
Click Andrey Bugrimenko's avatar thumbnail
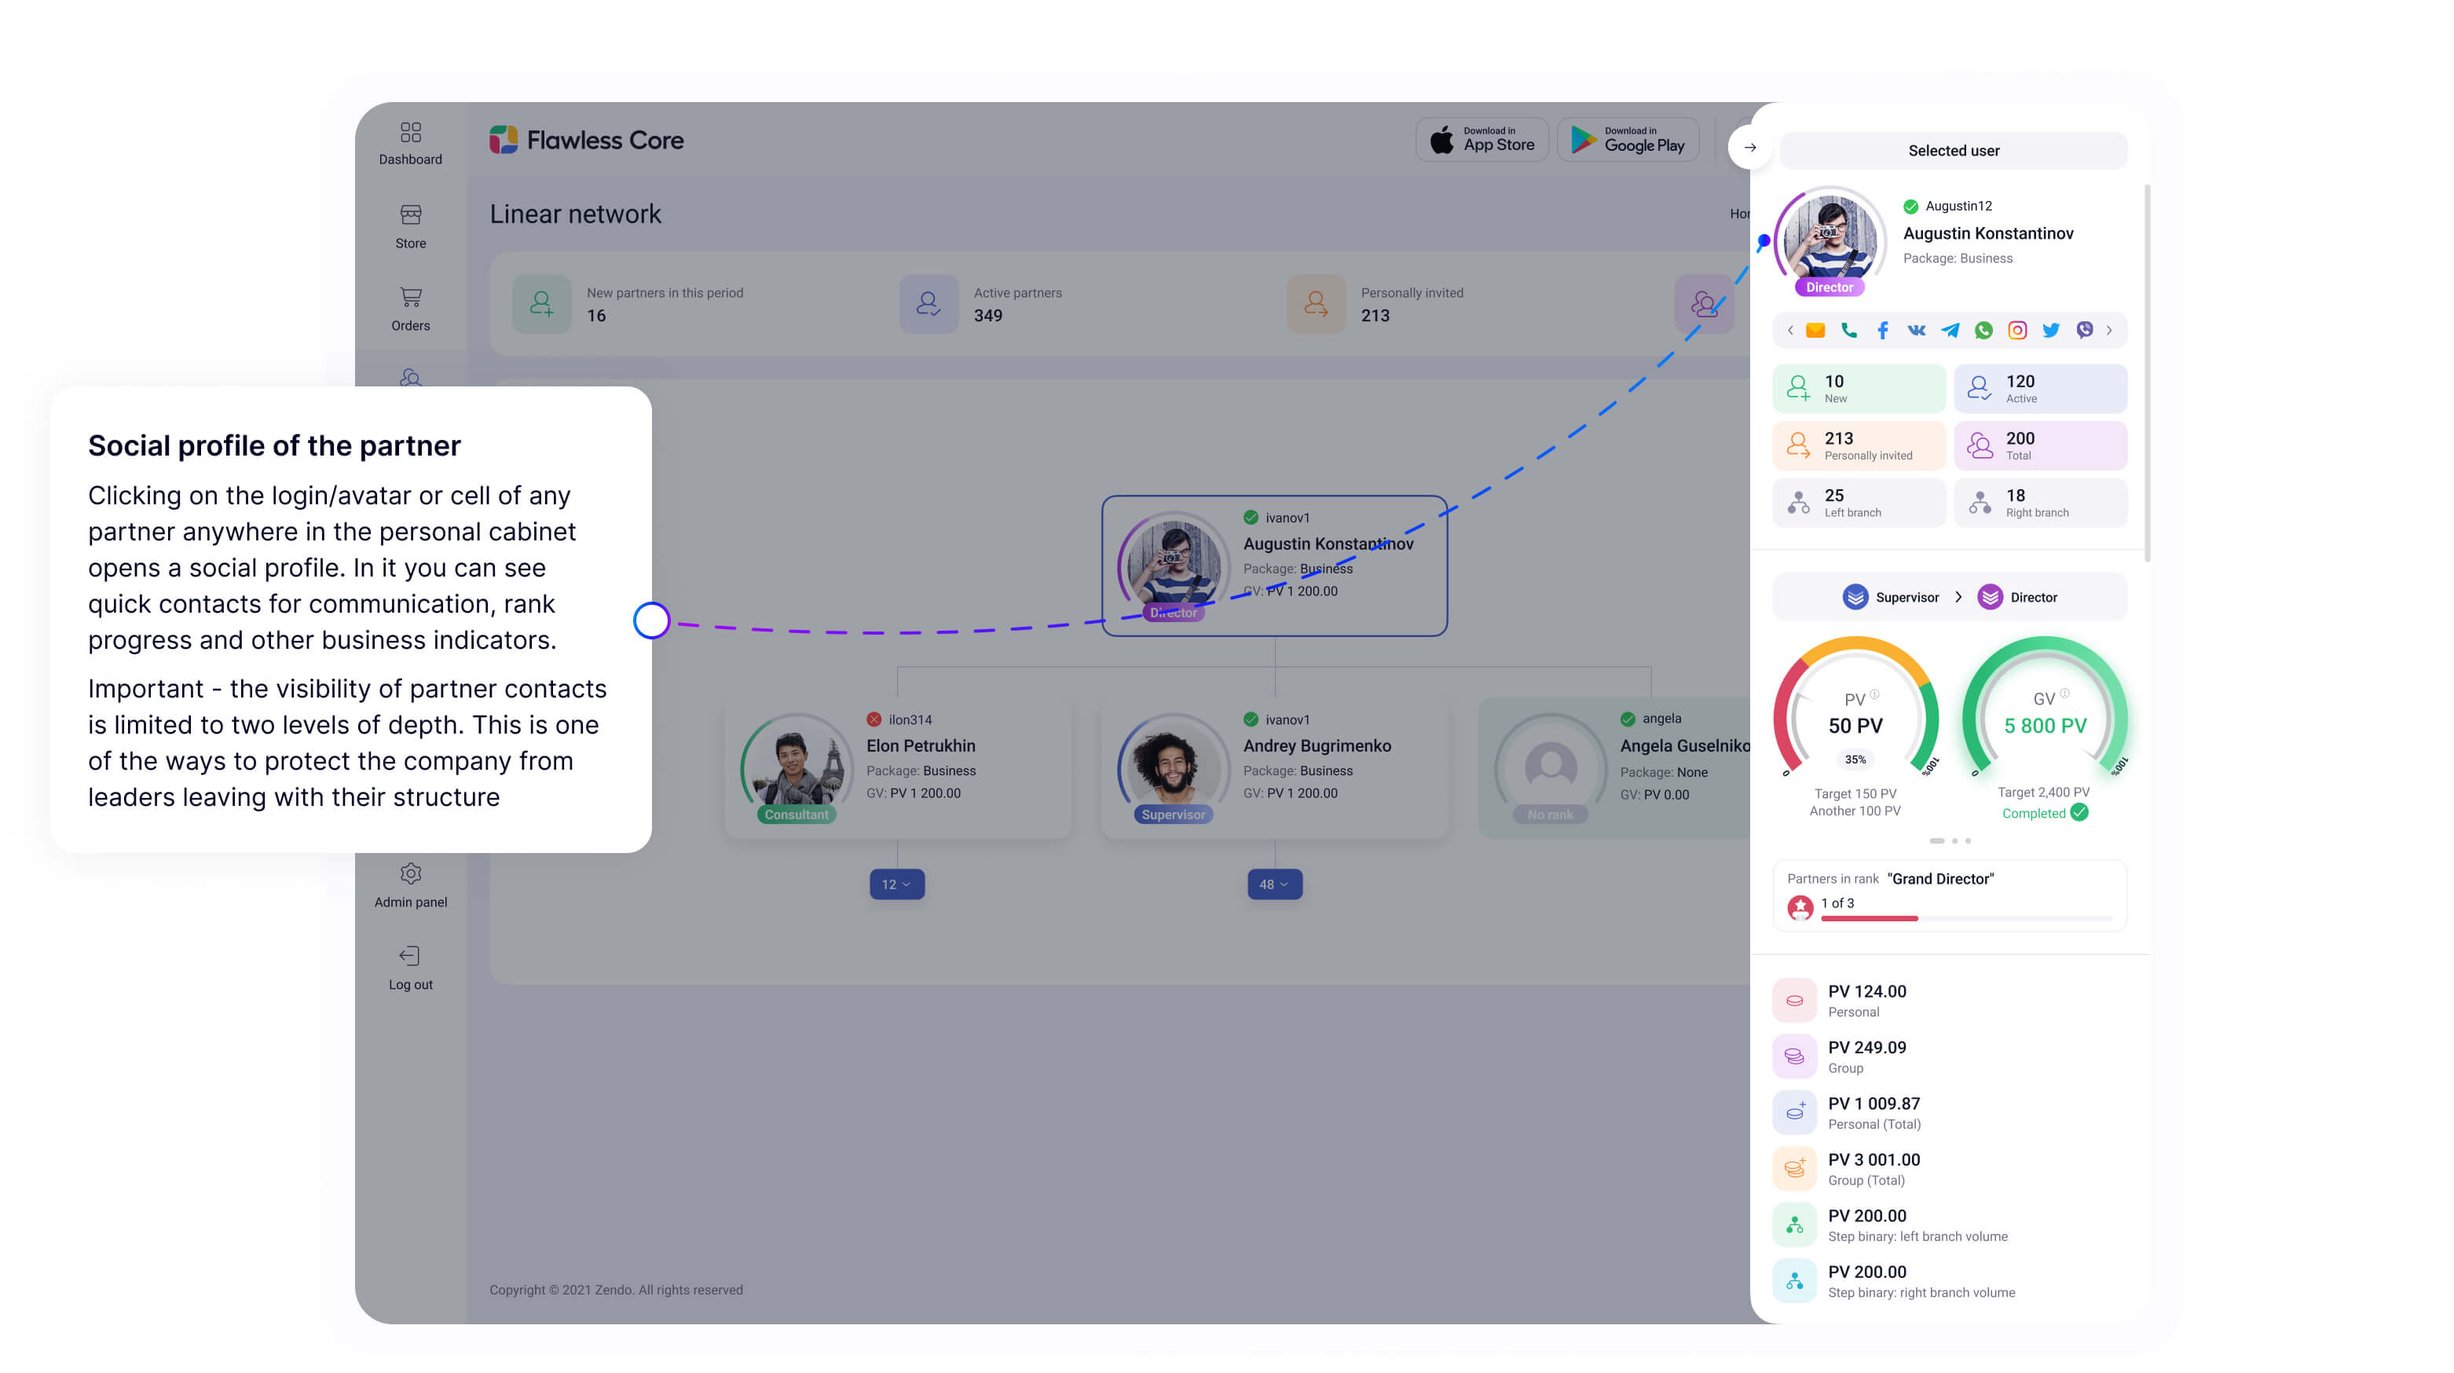coord(1172,765)
